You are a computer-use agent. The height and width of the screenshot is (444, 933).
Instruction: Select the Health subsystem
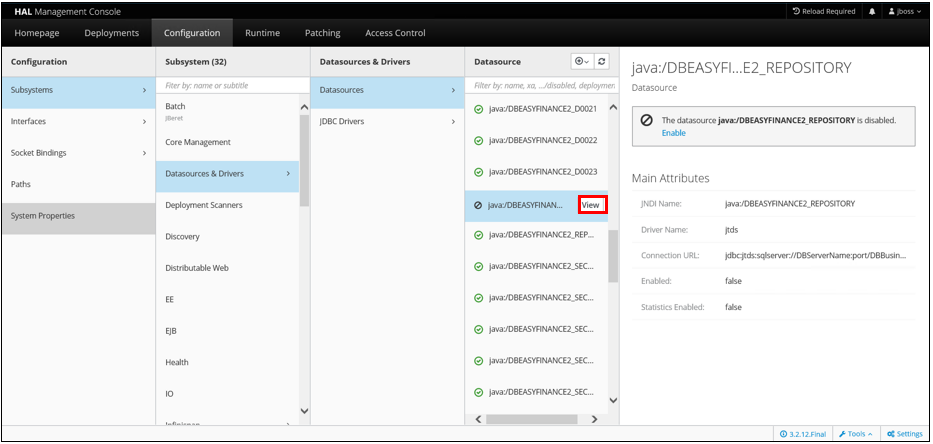227,362
